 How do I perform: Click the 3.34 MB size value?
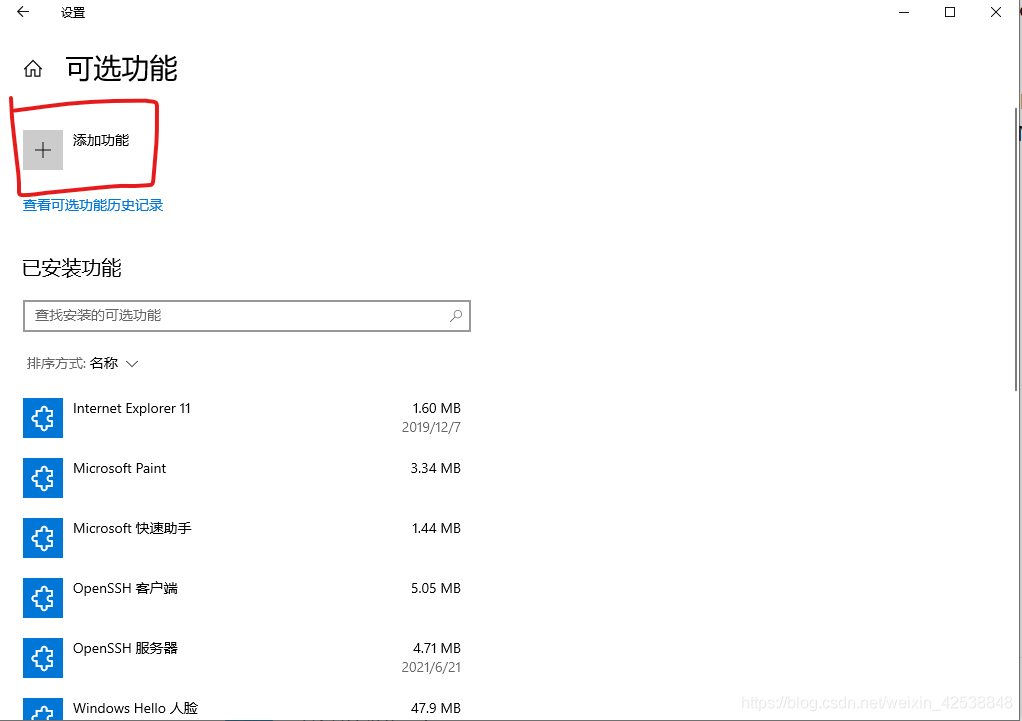coord(435,468)
